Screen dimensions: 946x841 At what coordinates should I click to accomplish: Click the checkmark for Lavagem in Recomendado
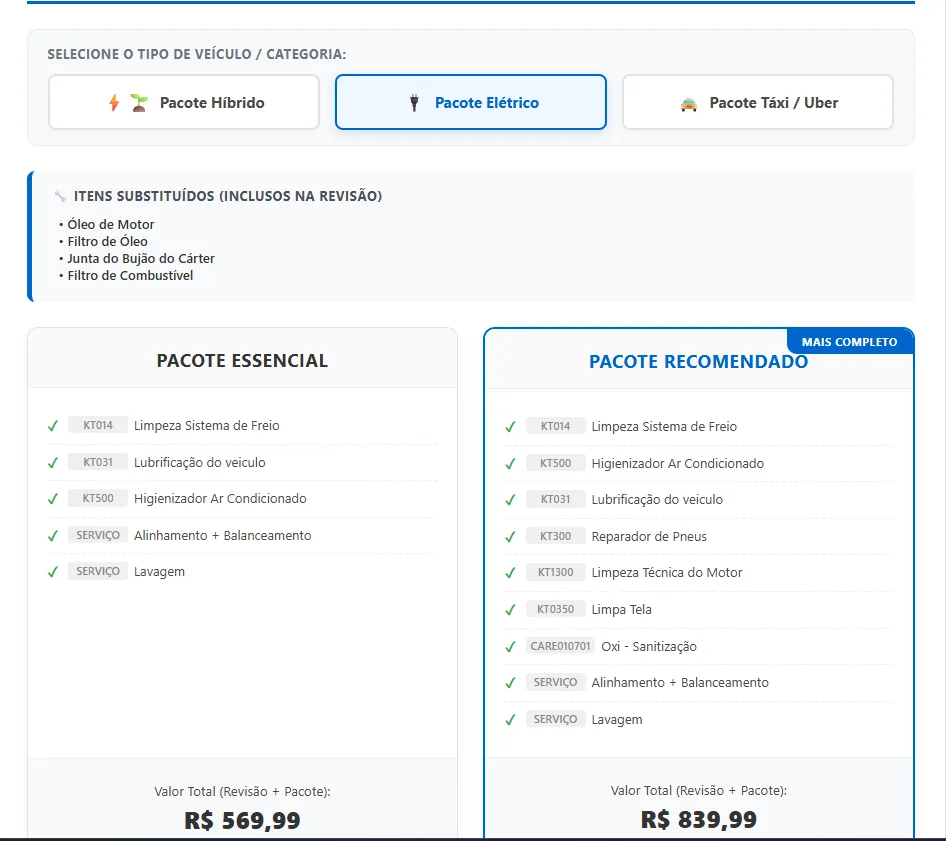[510, 720]
